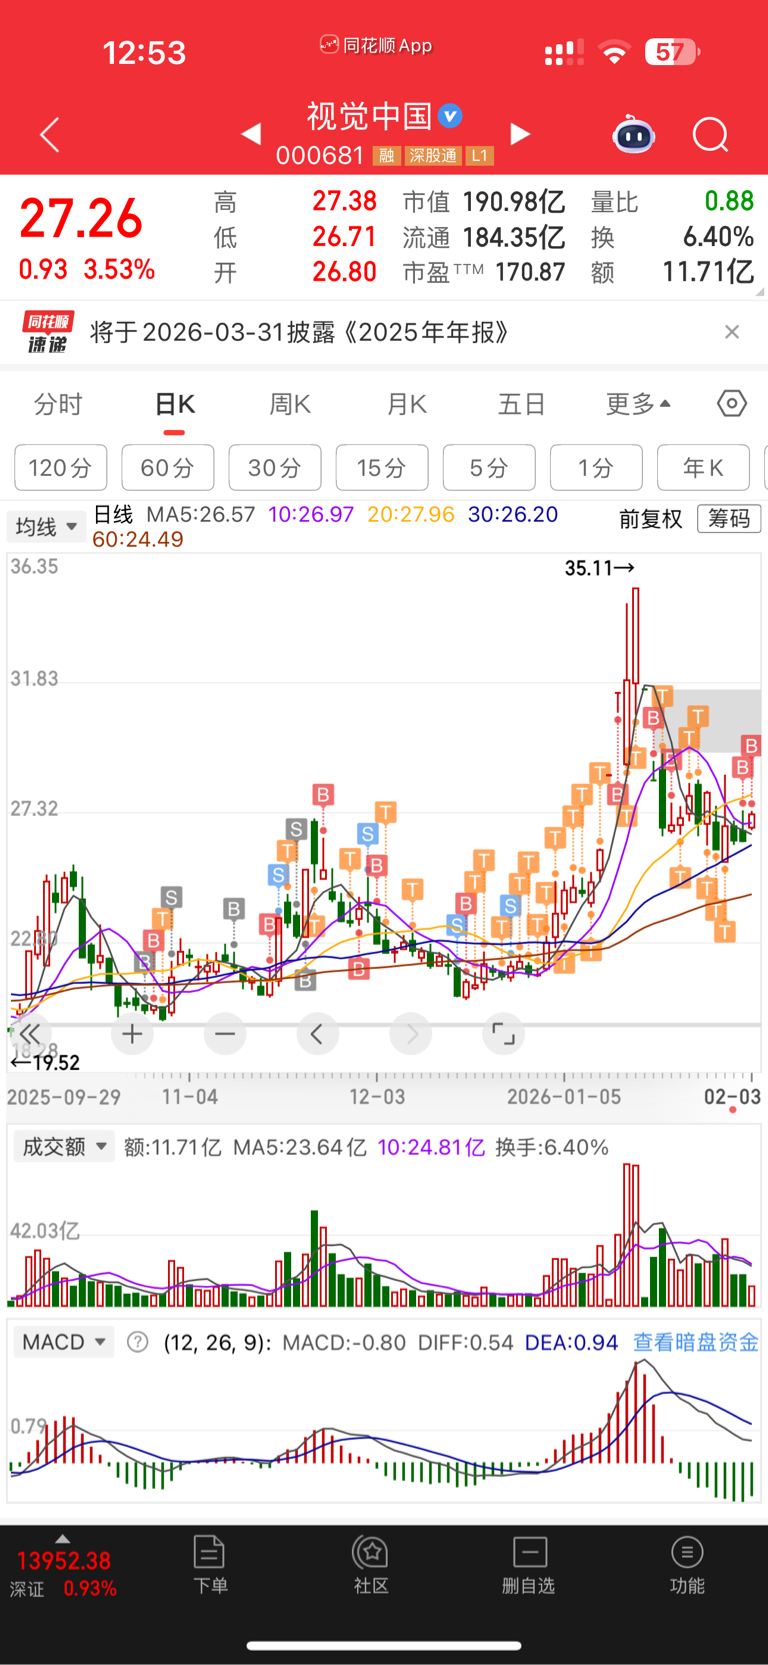The image size is (768, 1665).
Task: Open 功能 functions menu icon
Action: click(687, 1565)
